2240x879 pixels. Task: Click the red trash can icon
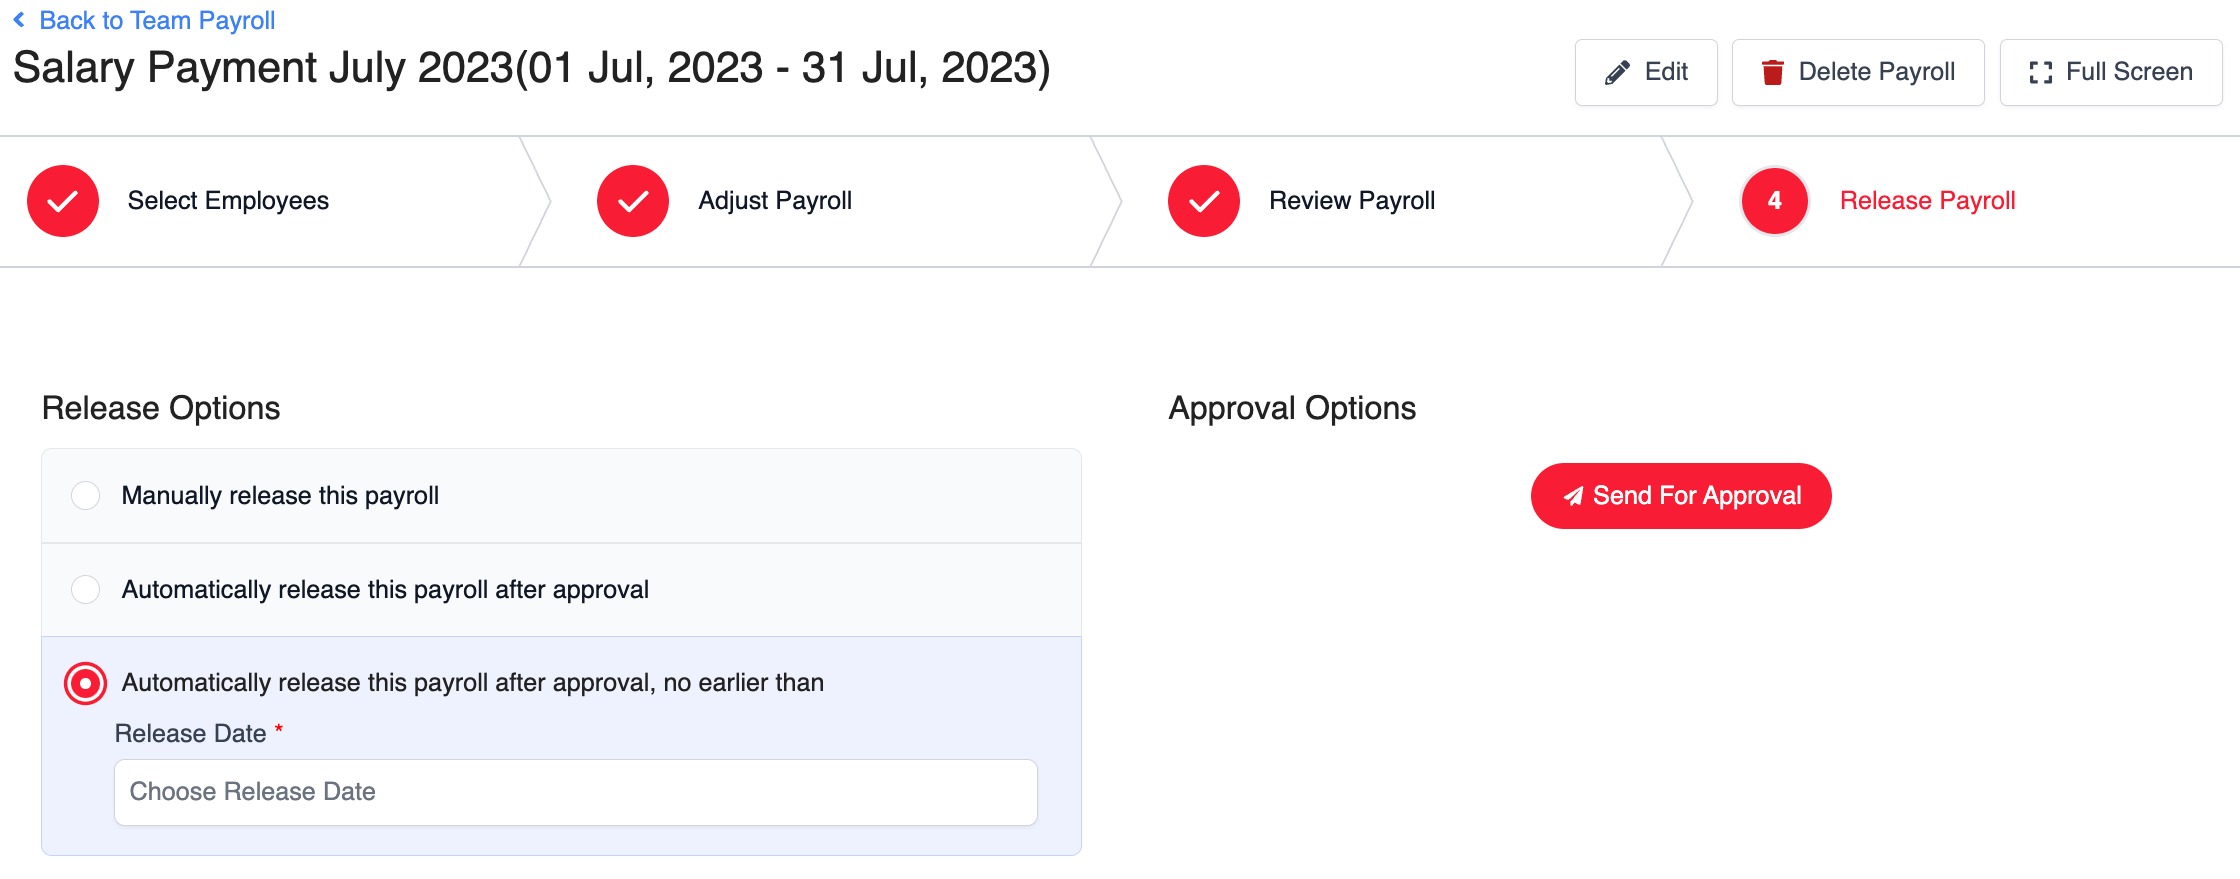[x=1772, y=72]
